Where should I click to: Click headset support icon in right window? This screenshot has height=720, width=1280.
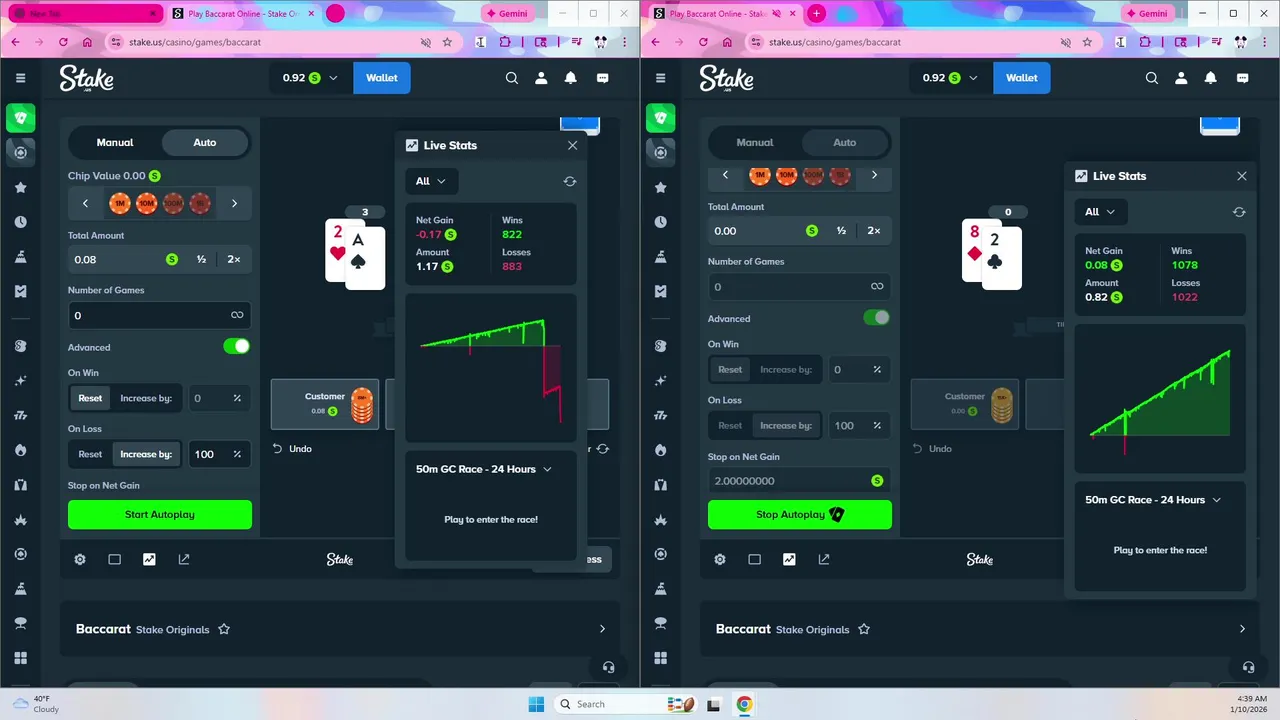click(x=1248, y=667)
